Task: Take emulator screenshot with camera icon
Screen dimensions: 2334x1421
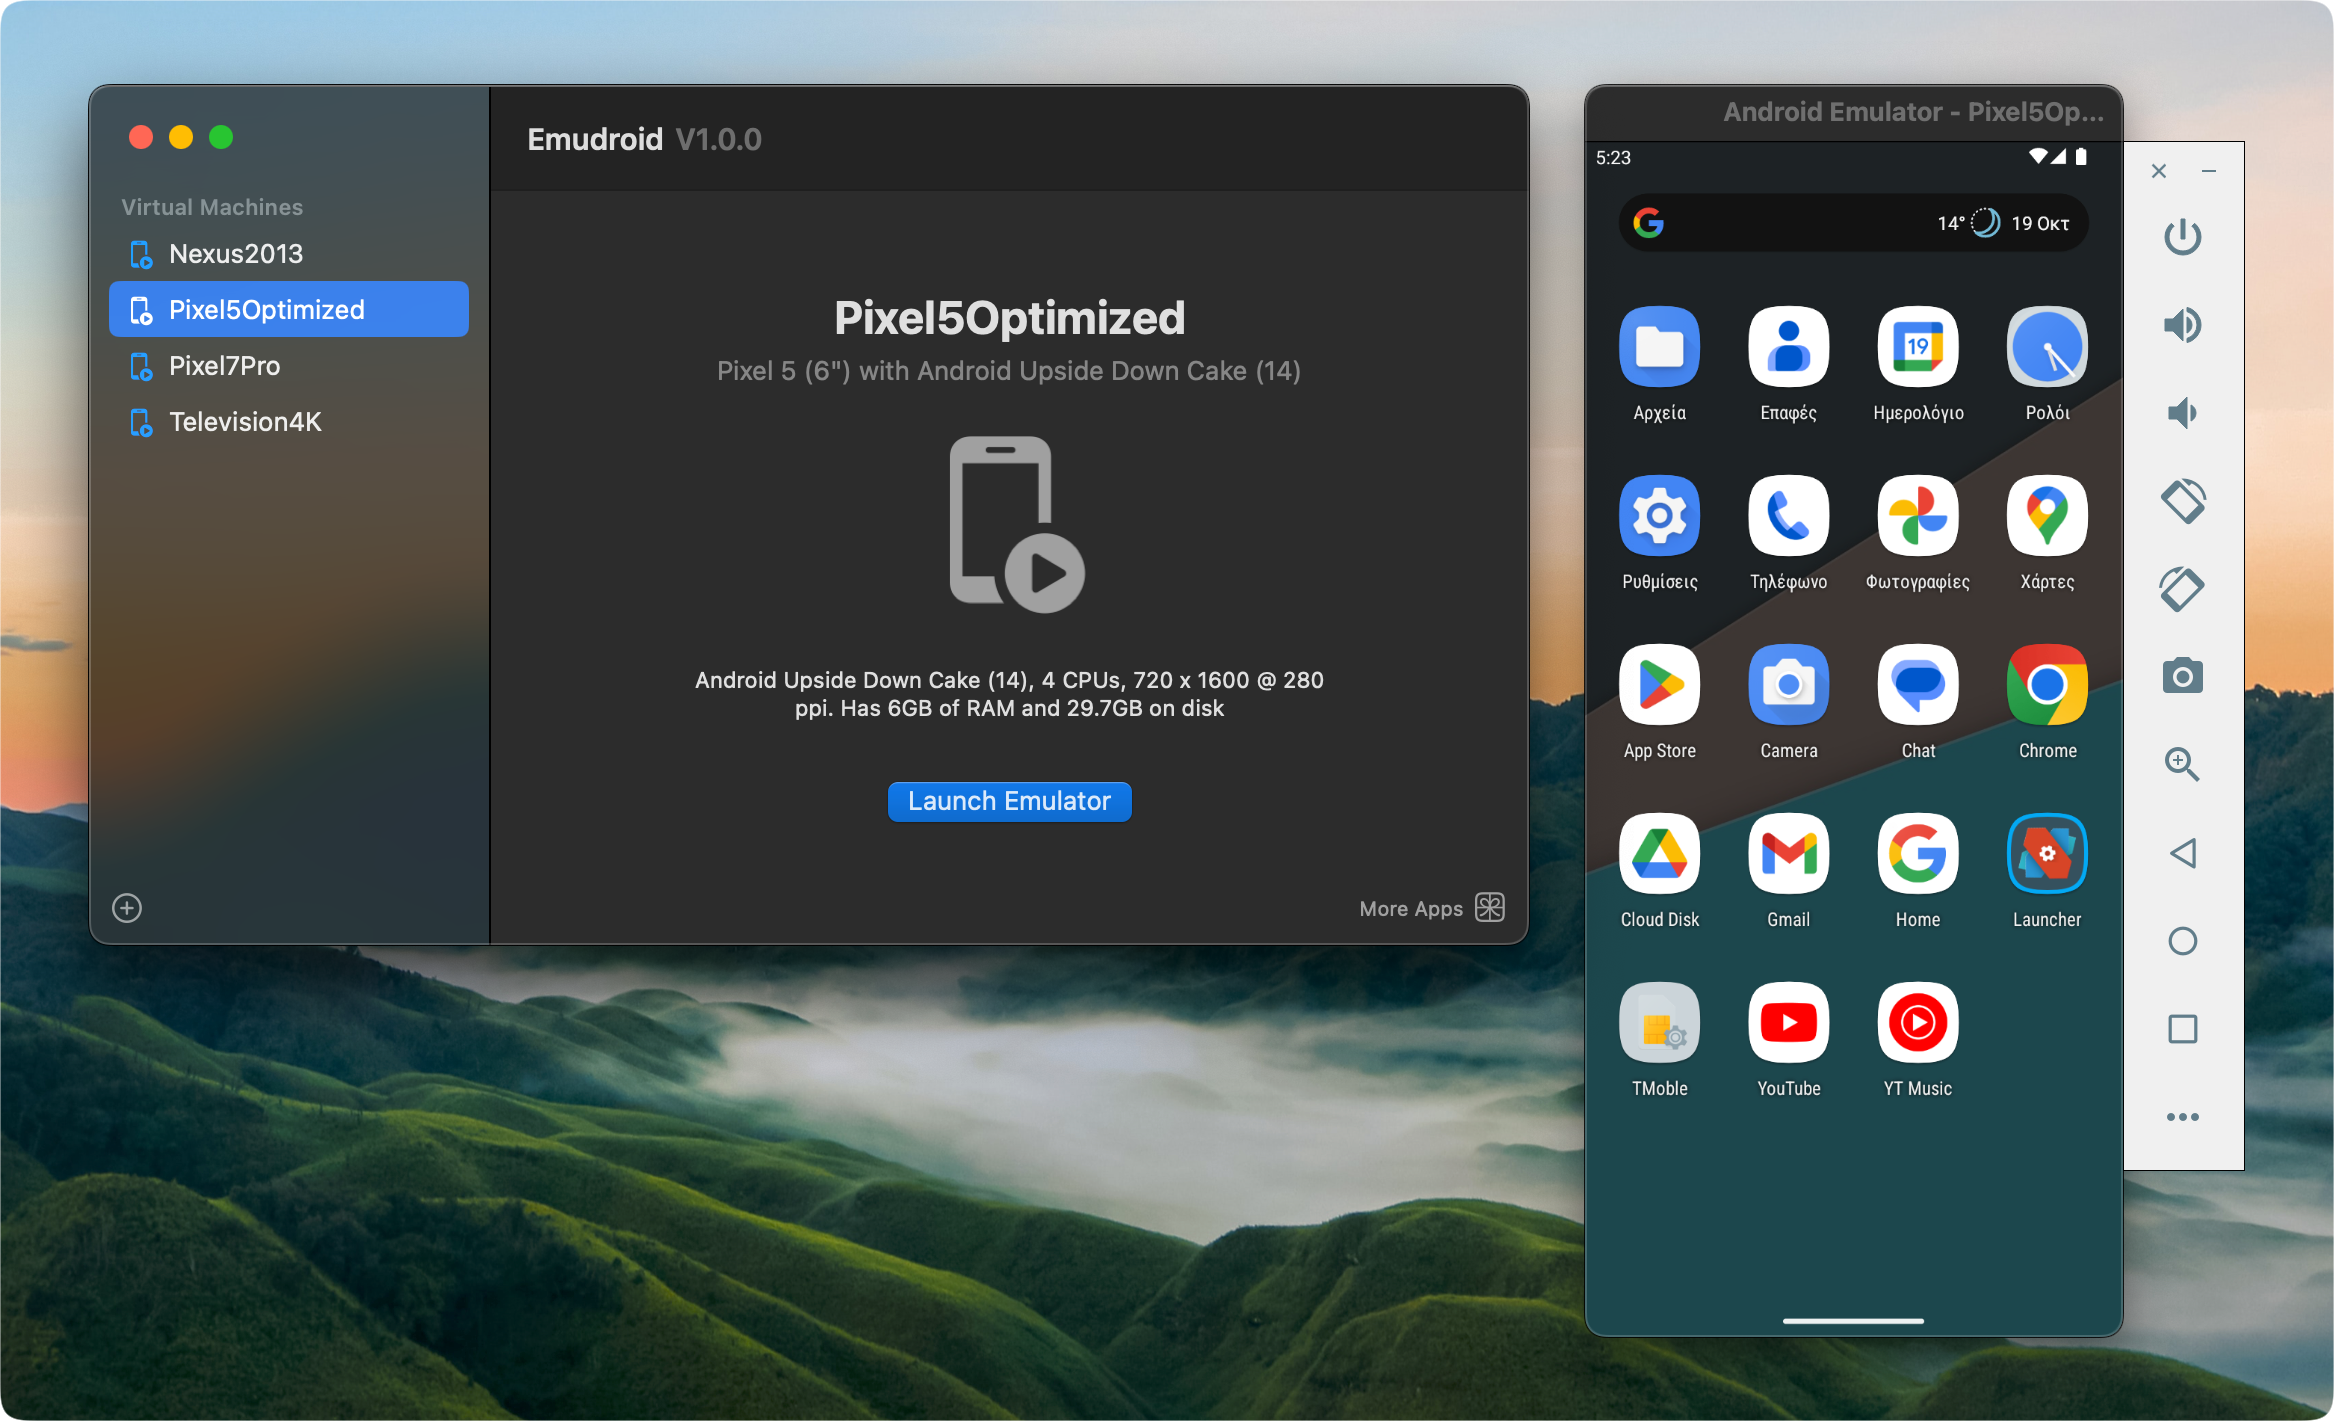Action: [x=2182, y=677]
